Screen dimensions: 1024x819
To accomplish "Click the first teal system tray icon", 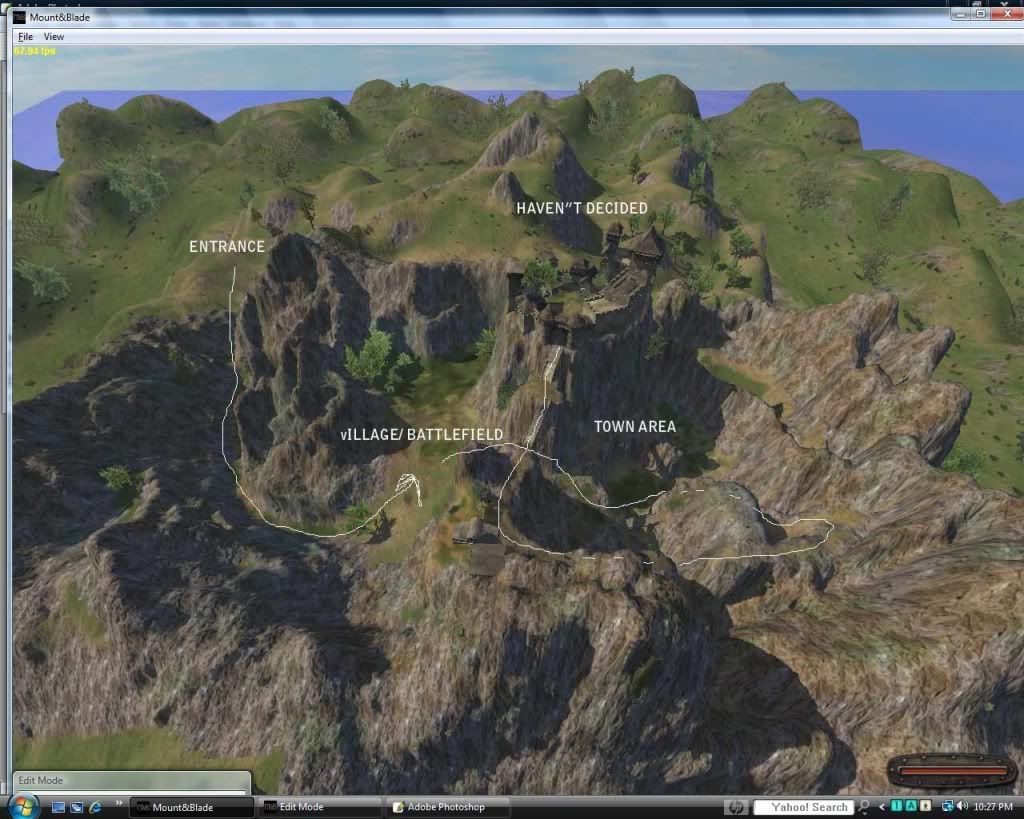I will (x=897, y=807).
